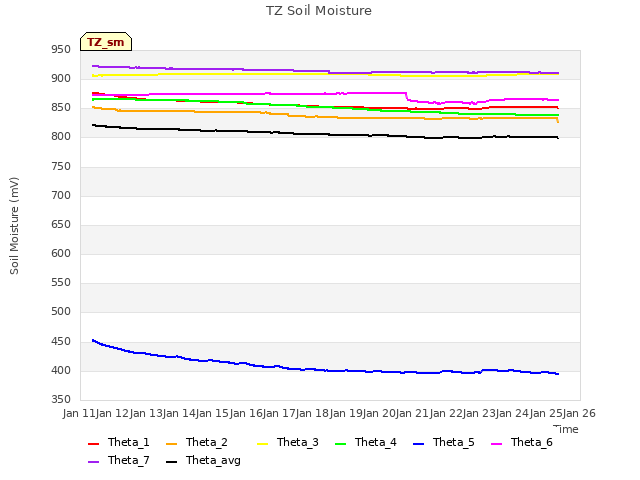
Task: Click the blue Theta_5 legend swatch
Action: click(x=418, y=444)
